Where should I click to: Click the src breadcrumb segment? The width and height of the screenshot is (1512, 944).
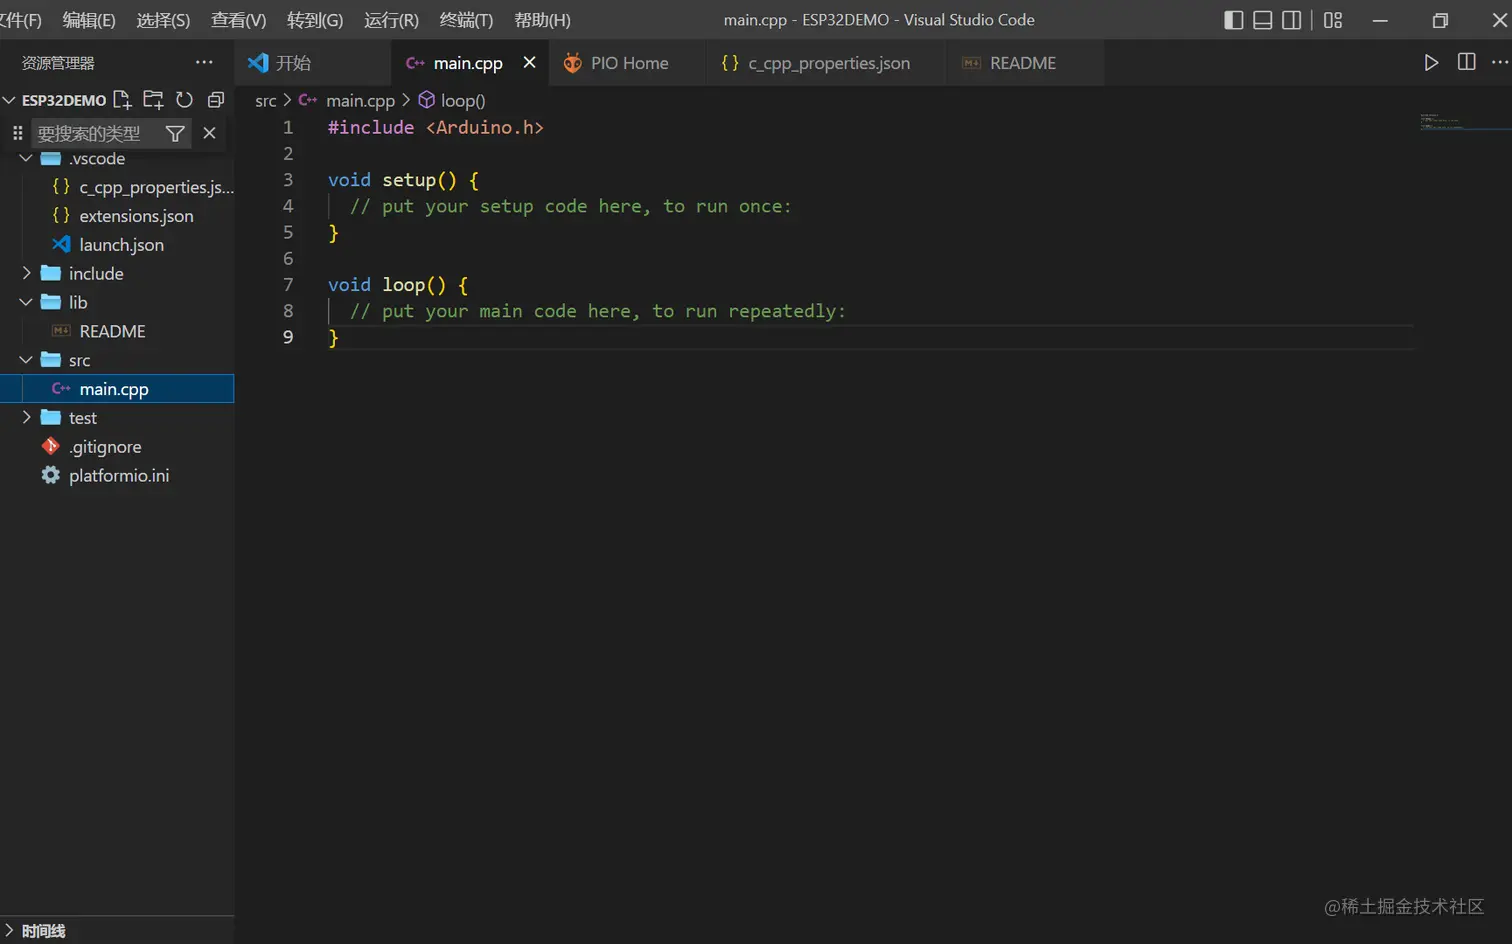(265, 100)
